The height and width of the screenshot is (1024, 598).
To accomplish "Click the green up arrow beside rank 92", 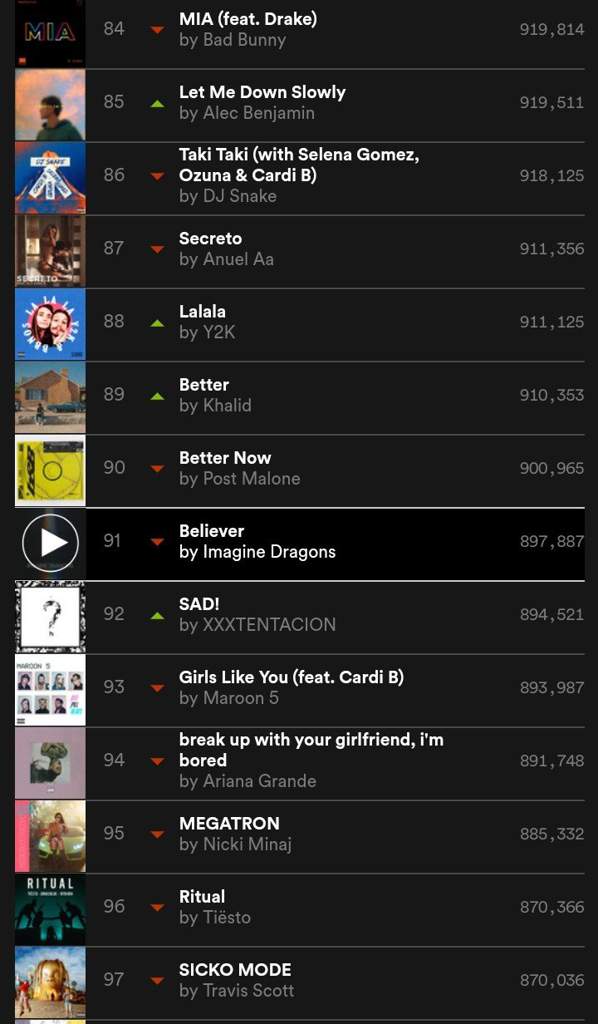I will coord(157,615).
